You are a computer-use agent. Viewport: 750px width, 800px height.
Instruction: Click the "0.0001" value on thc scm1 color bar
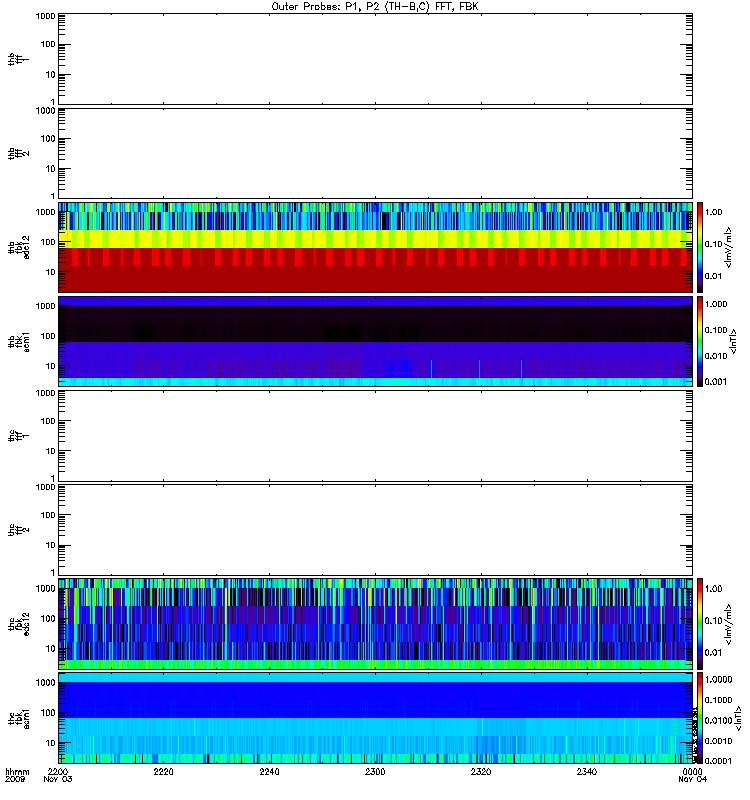[x=718, y=761]
